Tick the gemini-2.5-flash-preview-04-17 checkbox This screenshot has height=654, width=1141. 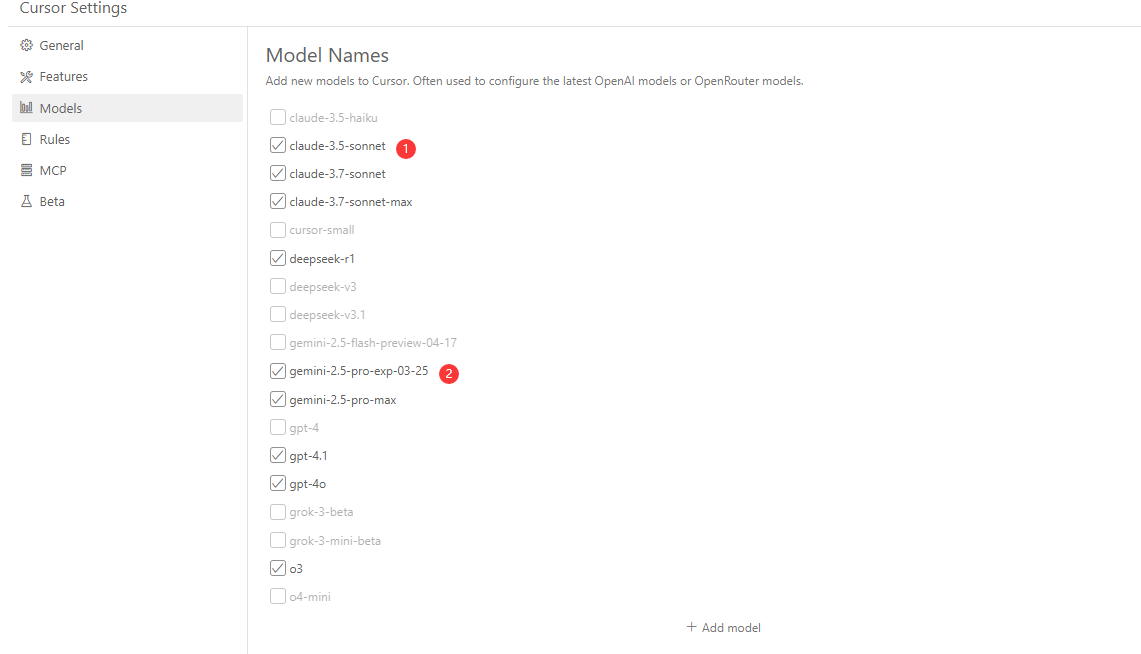277,343
